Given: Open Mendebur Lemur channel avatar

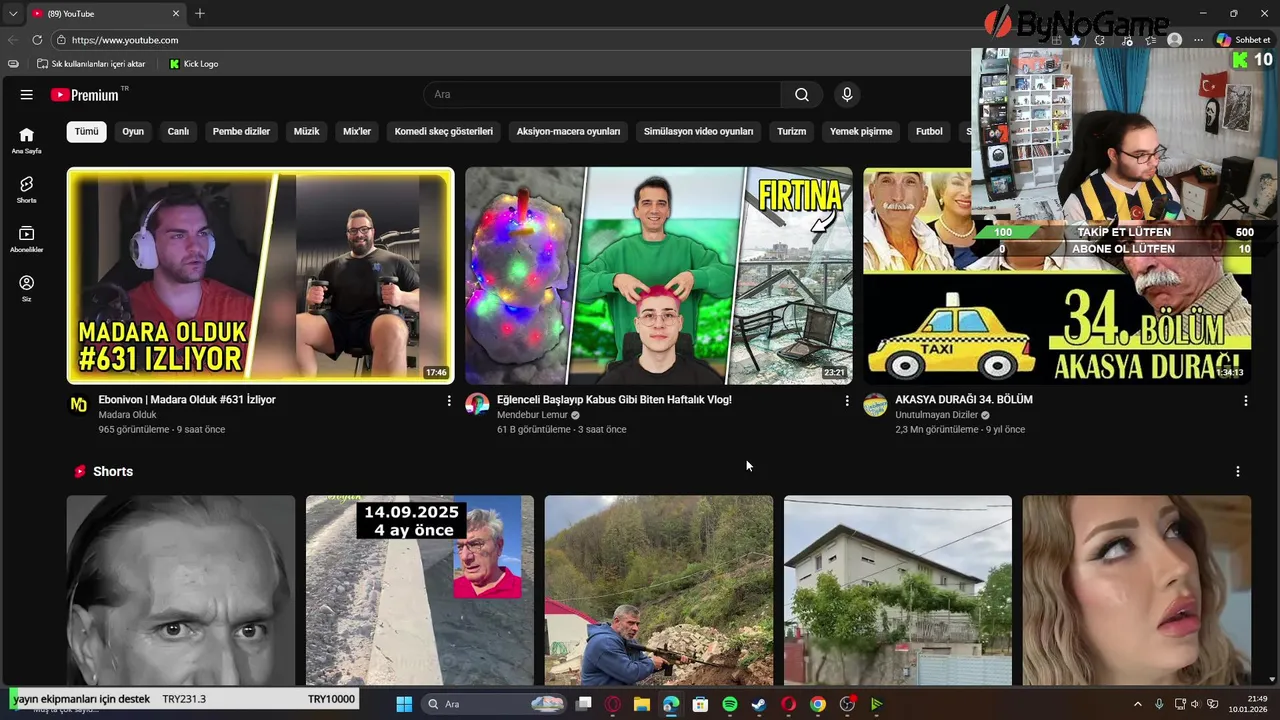Looking at the screenshot, I should coord(477,405).
